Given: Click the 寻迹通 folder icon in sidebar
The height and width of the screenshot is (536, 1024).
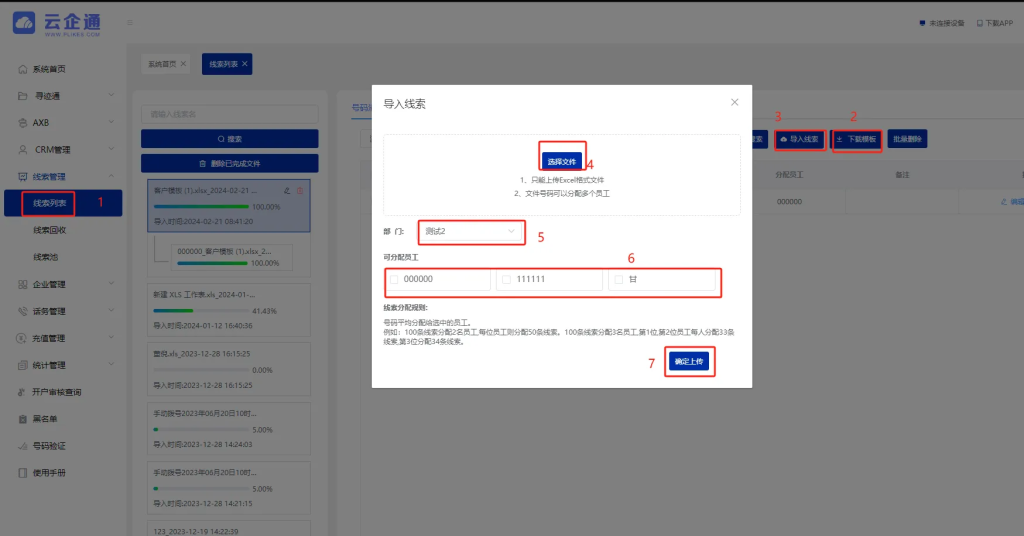Looking at the screenshot, I should tap(23, 96).
